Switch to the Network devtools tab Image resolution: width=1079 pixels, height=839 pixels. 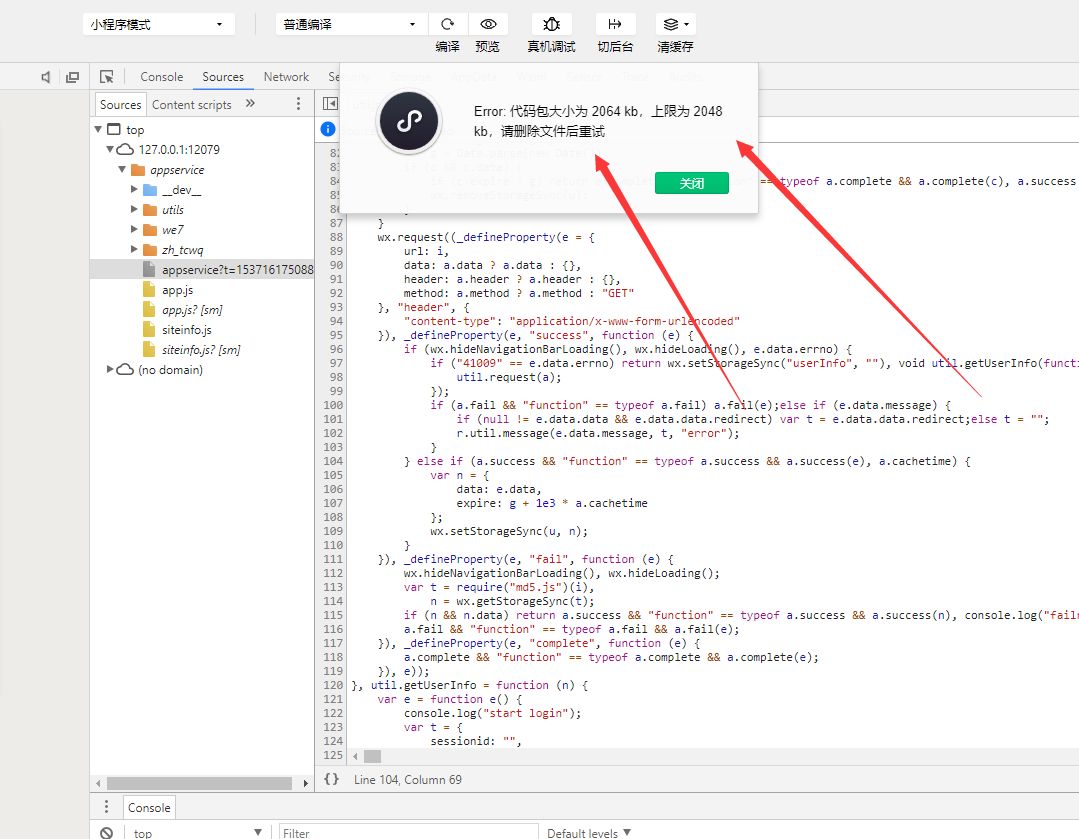[x=286, y=77]
